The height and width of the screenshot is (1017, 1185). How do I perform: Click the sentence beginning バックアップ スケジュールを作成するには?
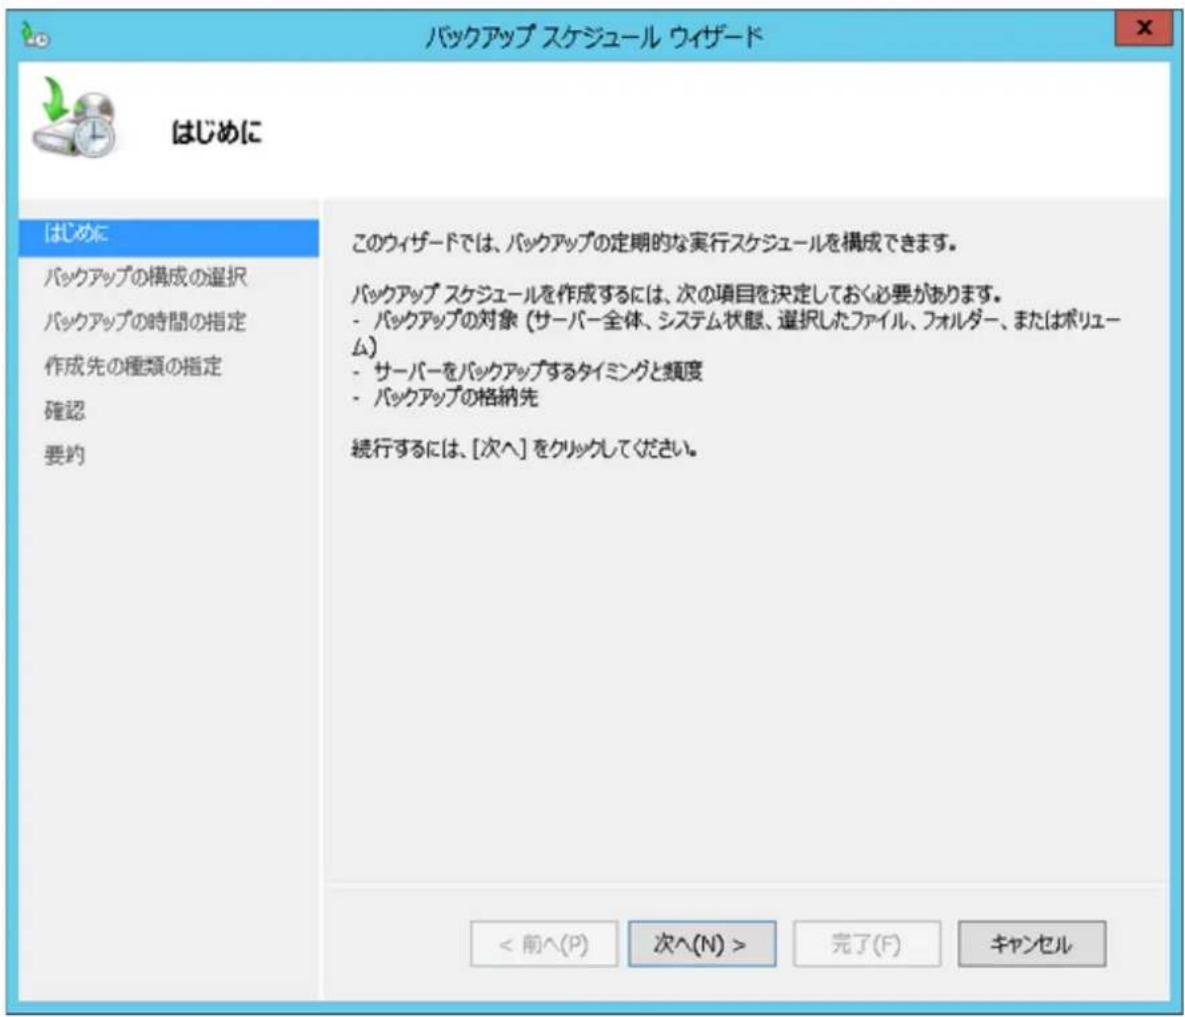676,294
